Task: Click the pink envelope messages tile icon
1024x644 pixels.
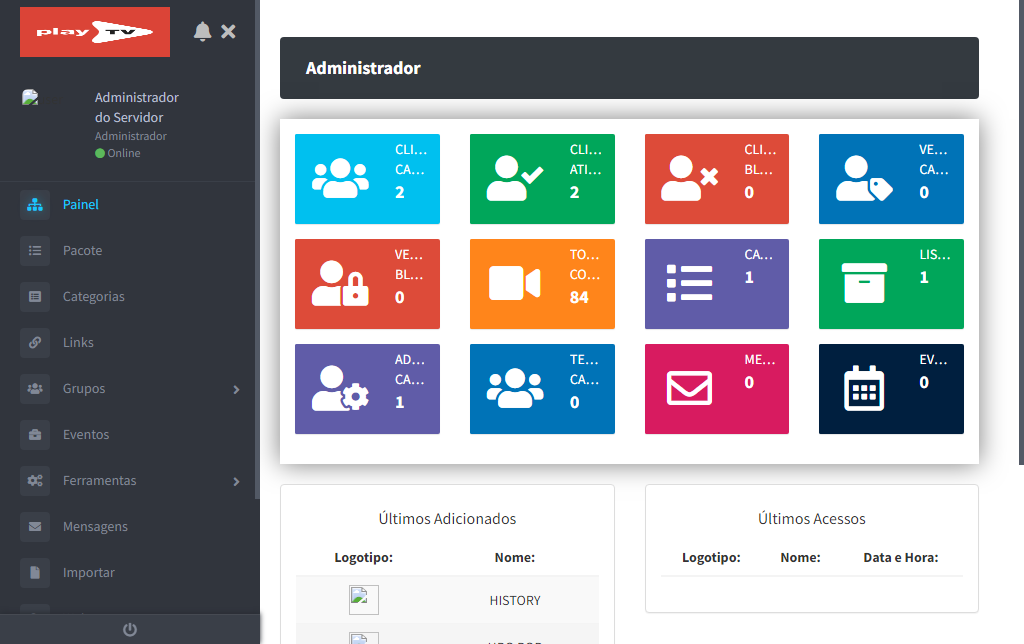Action: click(688, 388)
